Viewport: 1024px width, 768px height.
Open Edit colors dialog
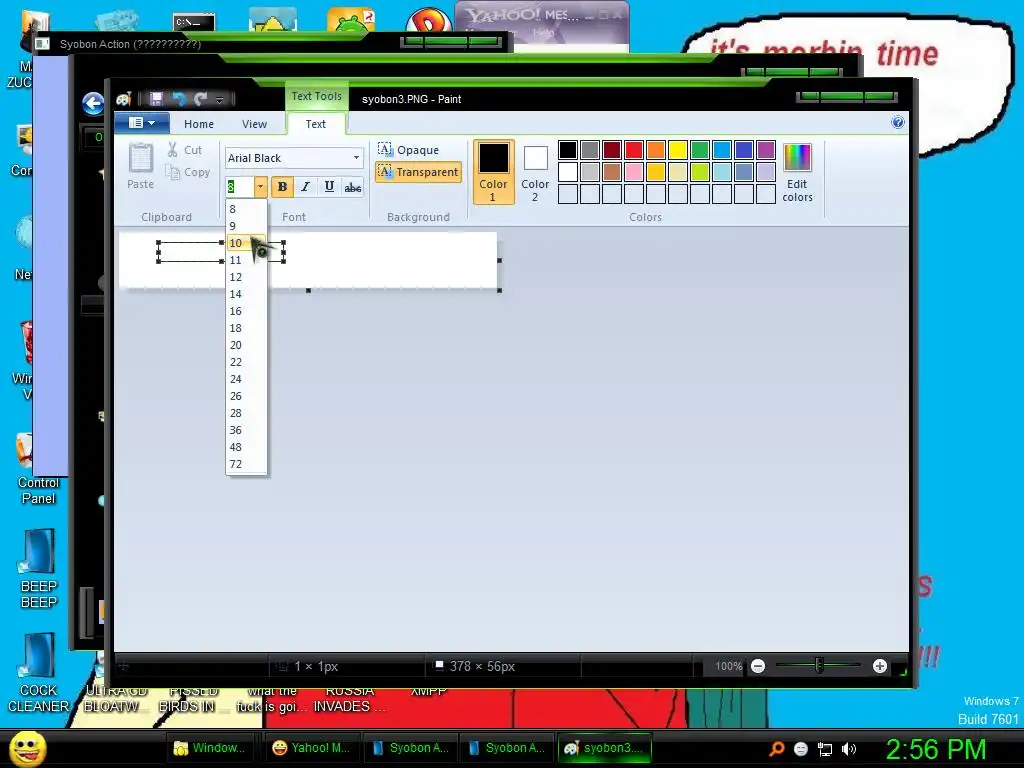(797, 172)
